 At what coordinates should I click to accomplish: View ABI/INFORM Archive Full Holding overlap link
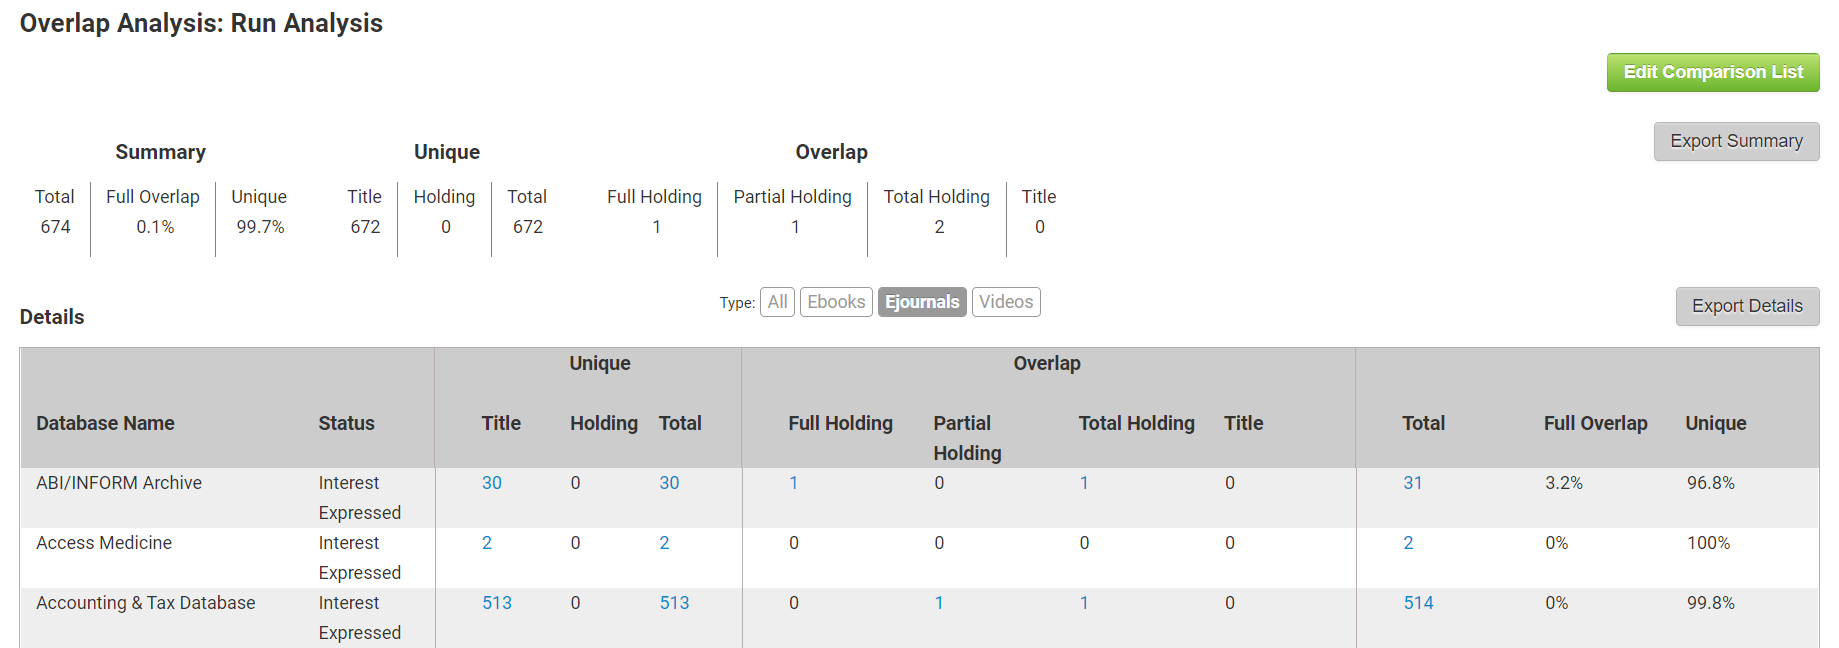pyautogui.click(x=793, y=483)
